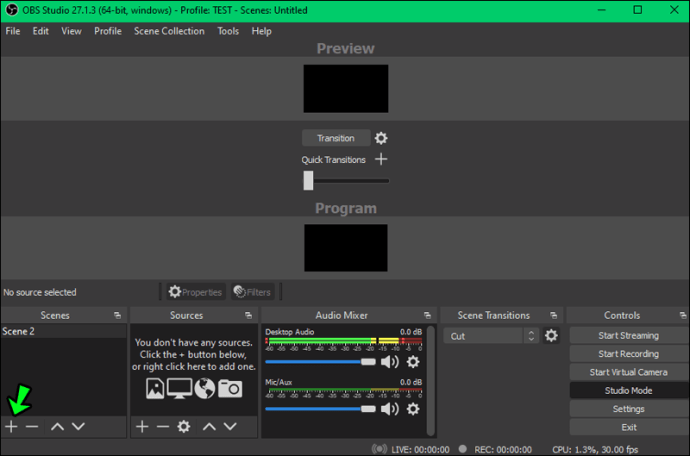The width and height of the screenshot is (690, 456).
Task: Click the Preview thumbnail
Action: click(x=346, y=88)
